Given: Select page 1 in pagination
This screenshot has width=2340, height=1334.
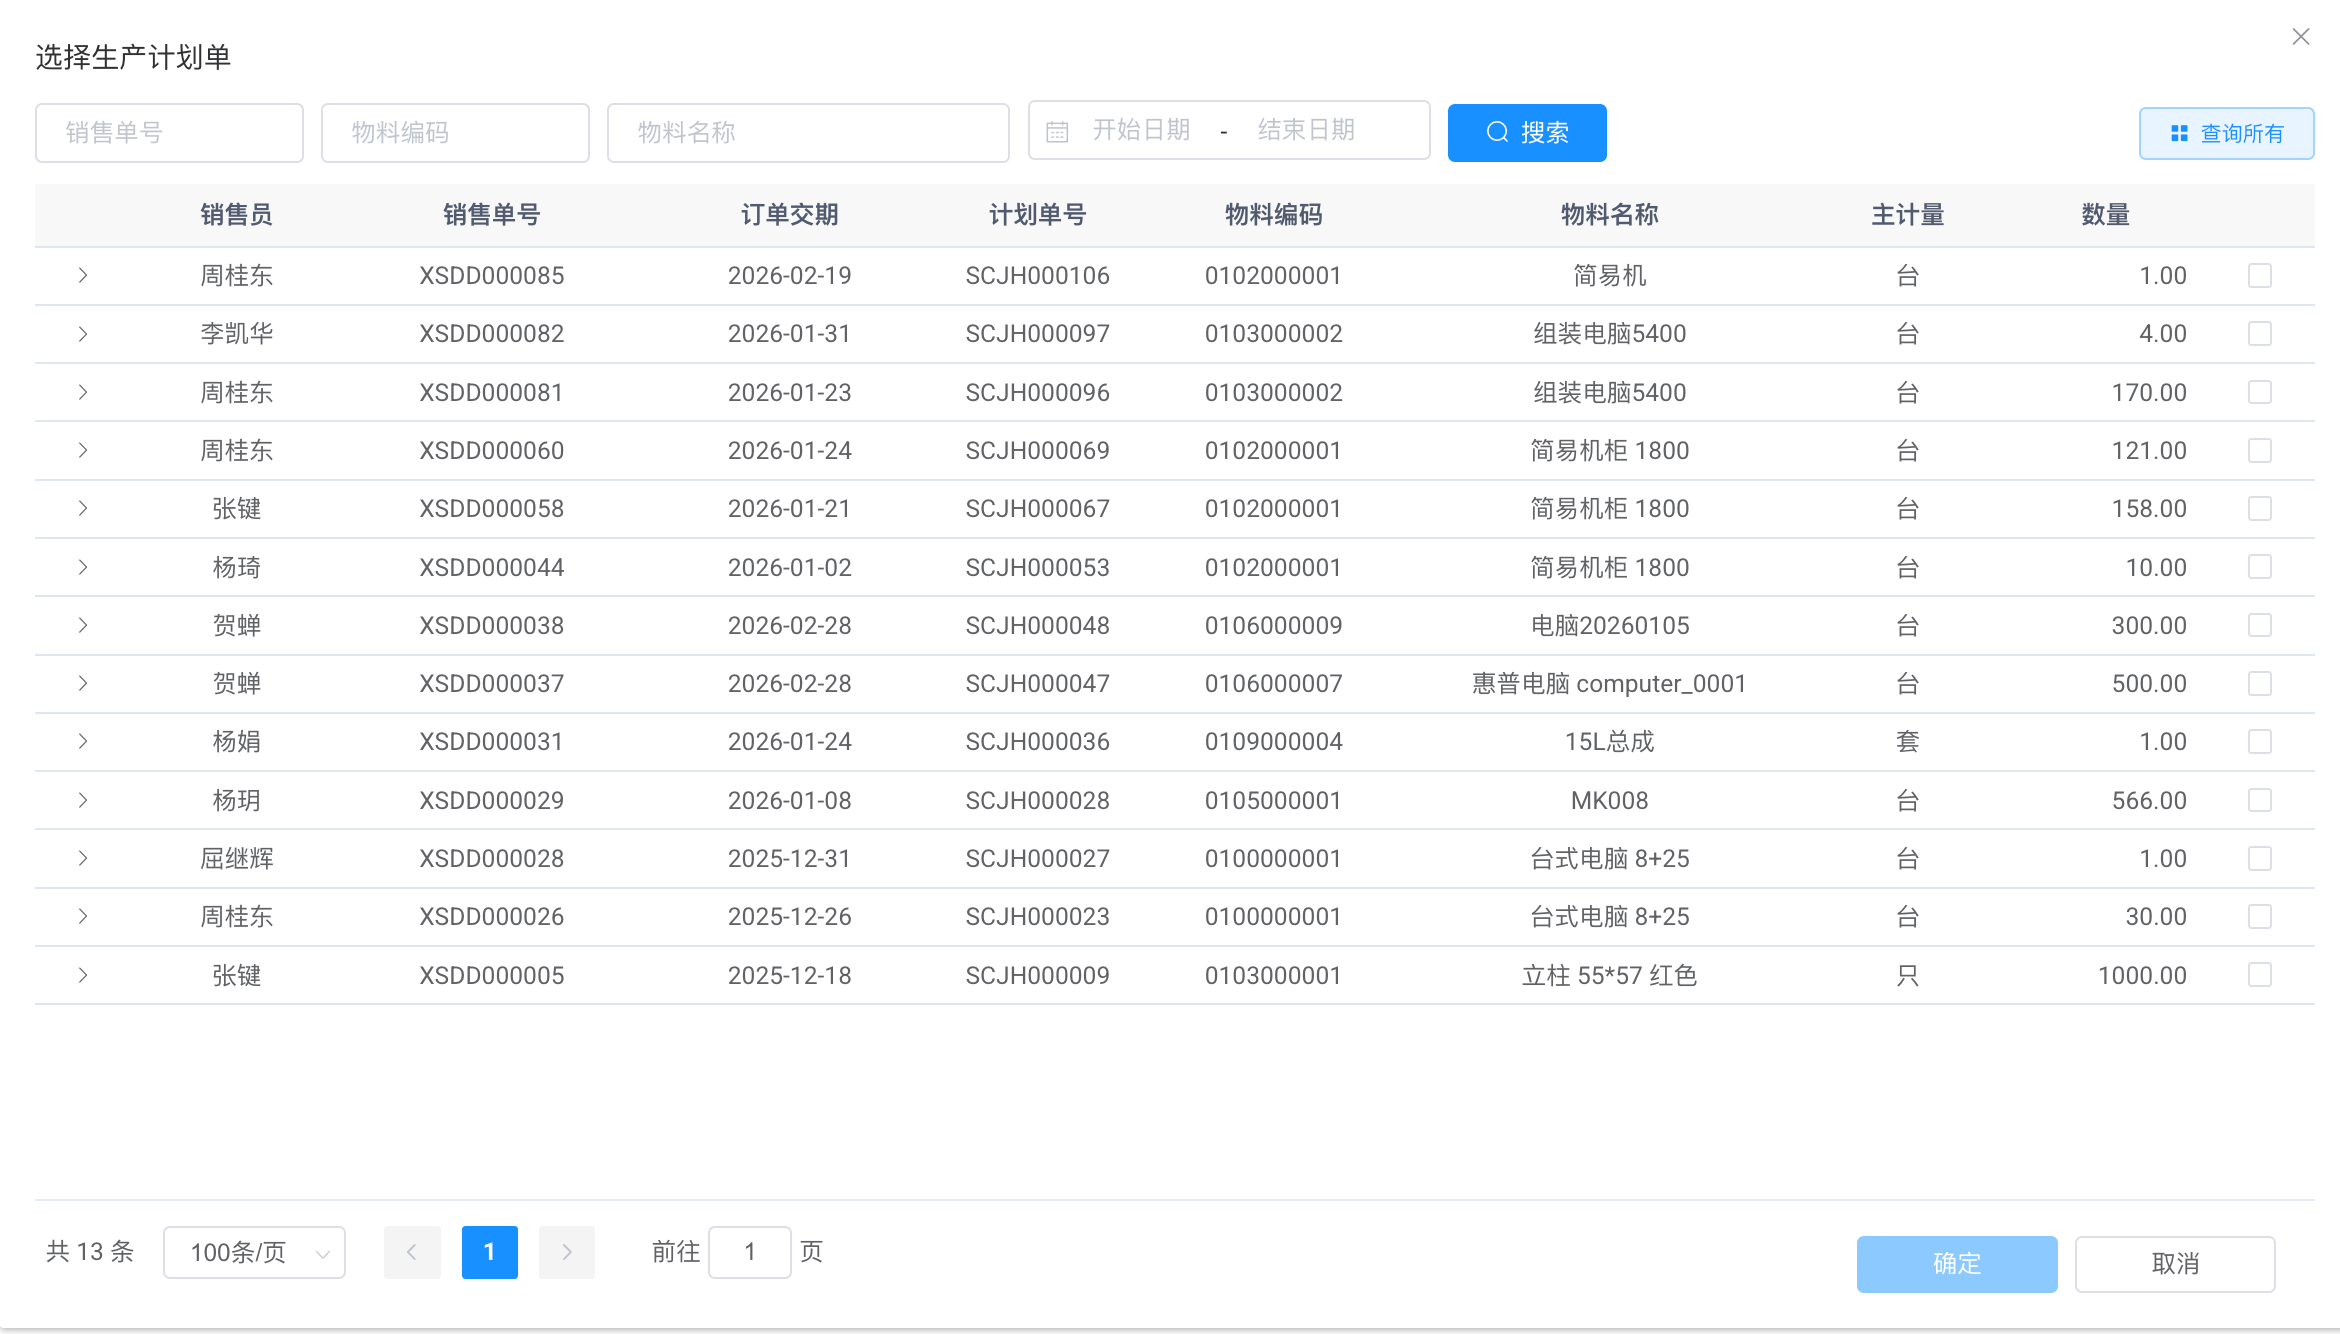Looking at the screenshot, I should click(489, 1252).
